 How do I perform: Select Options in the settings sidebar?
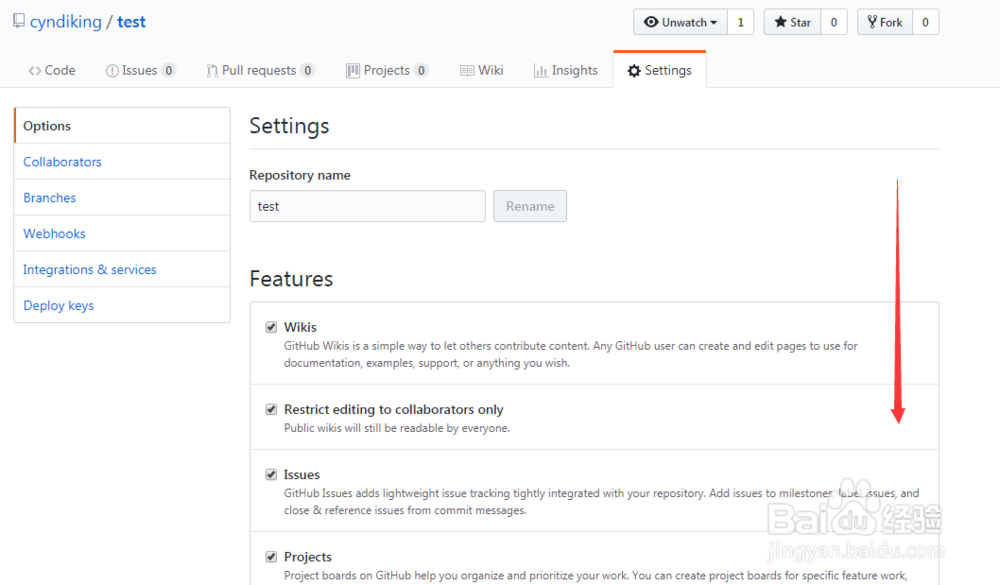coord(122,126)
